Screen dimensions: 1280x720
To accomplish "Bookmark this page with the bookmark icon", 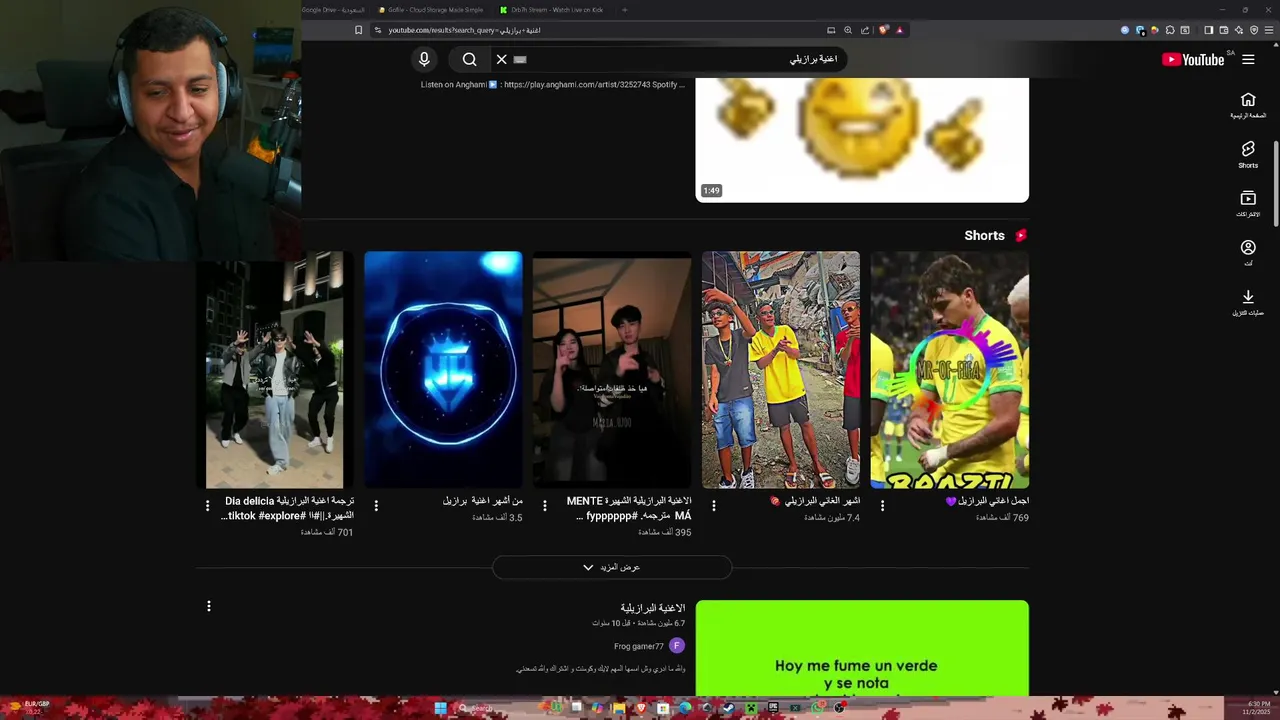I will pos(358,30).
